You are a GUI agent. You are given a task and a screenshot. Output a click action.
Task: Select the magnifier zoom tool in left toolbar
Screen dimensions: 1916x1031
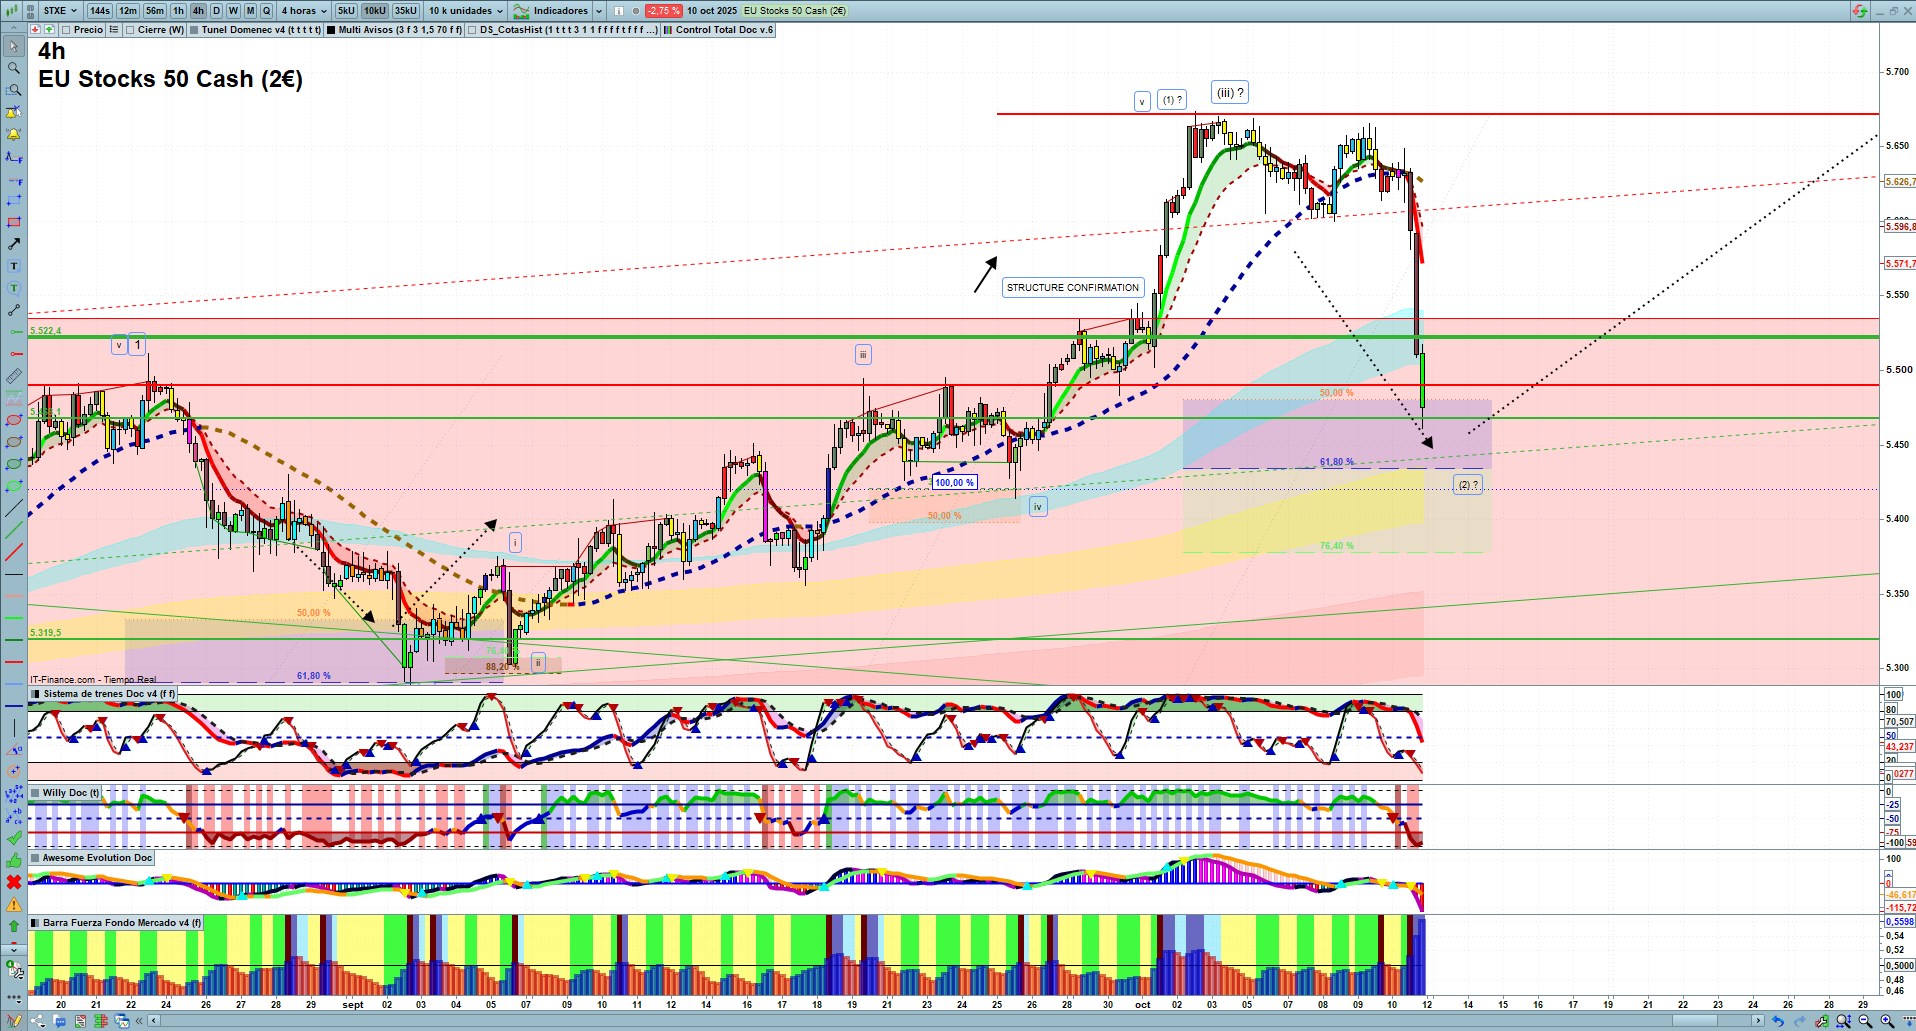click(x=14, y=68)
